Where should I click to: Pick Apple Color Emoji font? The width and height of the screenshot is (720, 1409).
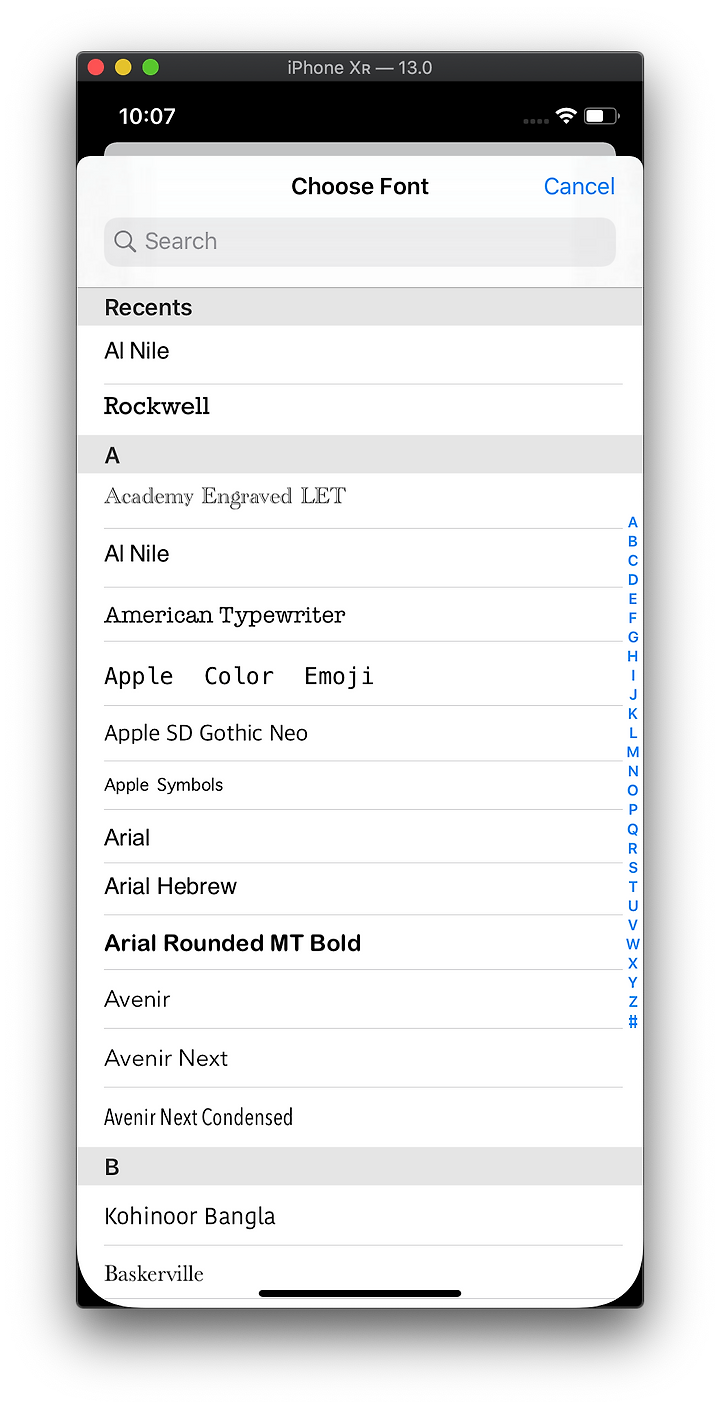click(x=360, y=674)
